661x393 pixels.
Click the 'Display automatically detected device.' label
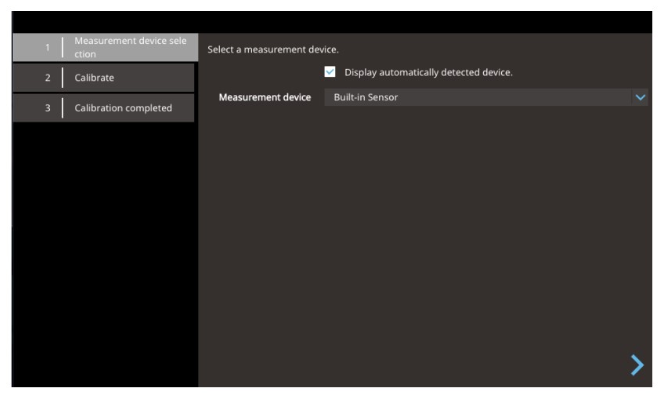(428, 73)
